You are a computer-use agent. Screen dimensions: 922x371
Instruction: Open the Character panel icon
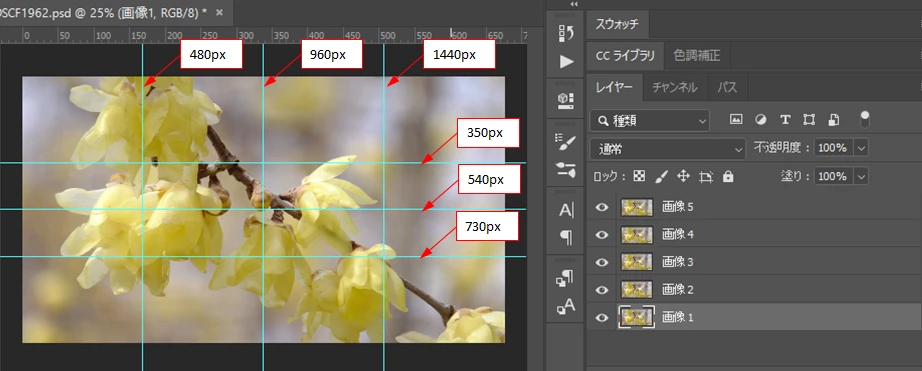566,210
